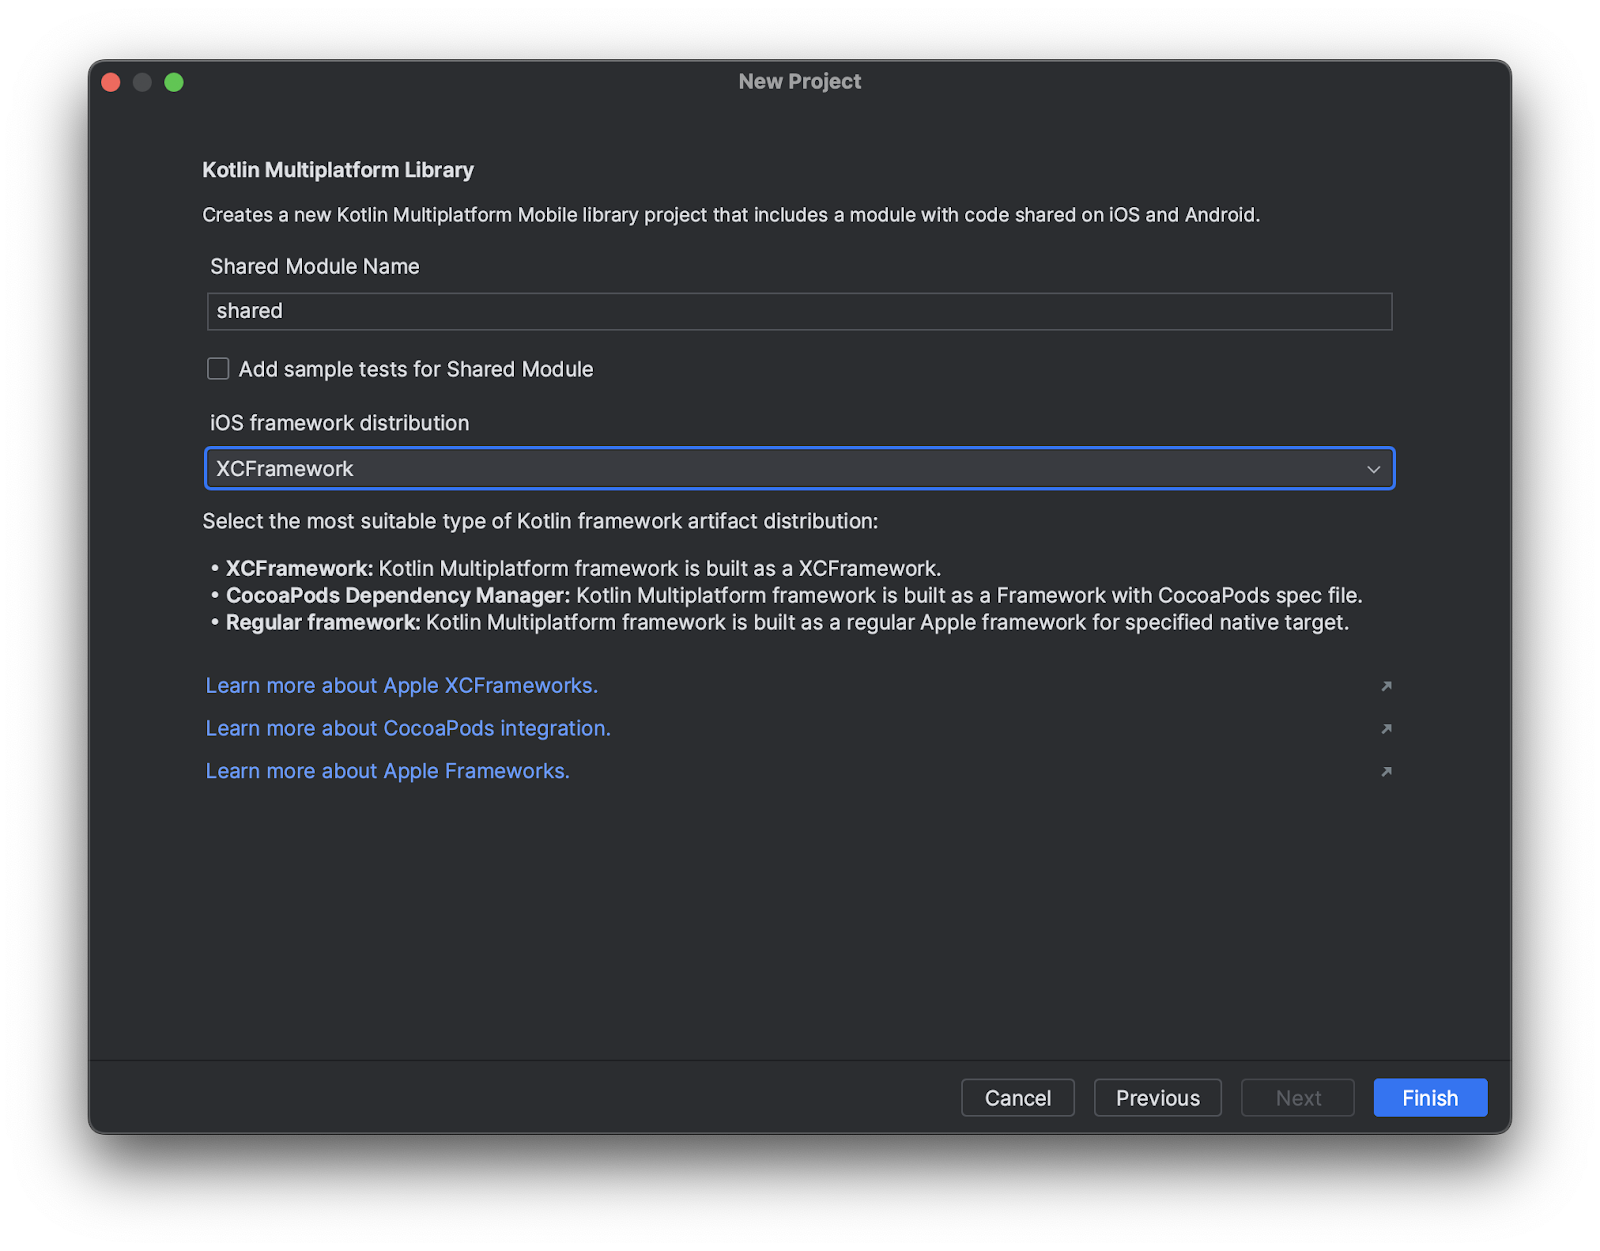1600x1251 pixels.
Task: Click the dropdown chevron next to XCFramework
Action: point(1373,469)
